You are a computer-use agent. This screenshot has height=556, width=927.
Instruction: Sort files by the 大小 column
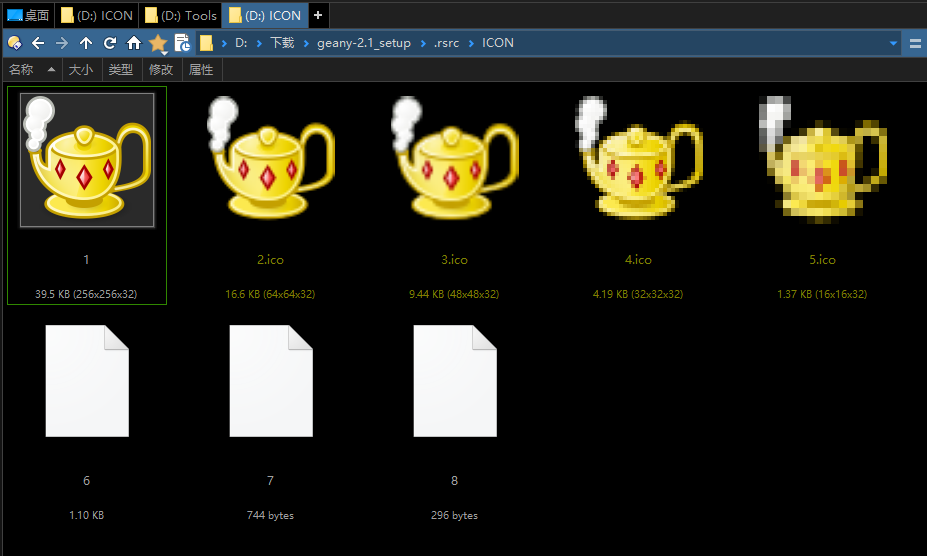pyautogui.click(x=80, y=69)
